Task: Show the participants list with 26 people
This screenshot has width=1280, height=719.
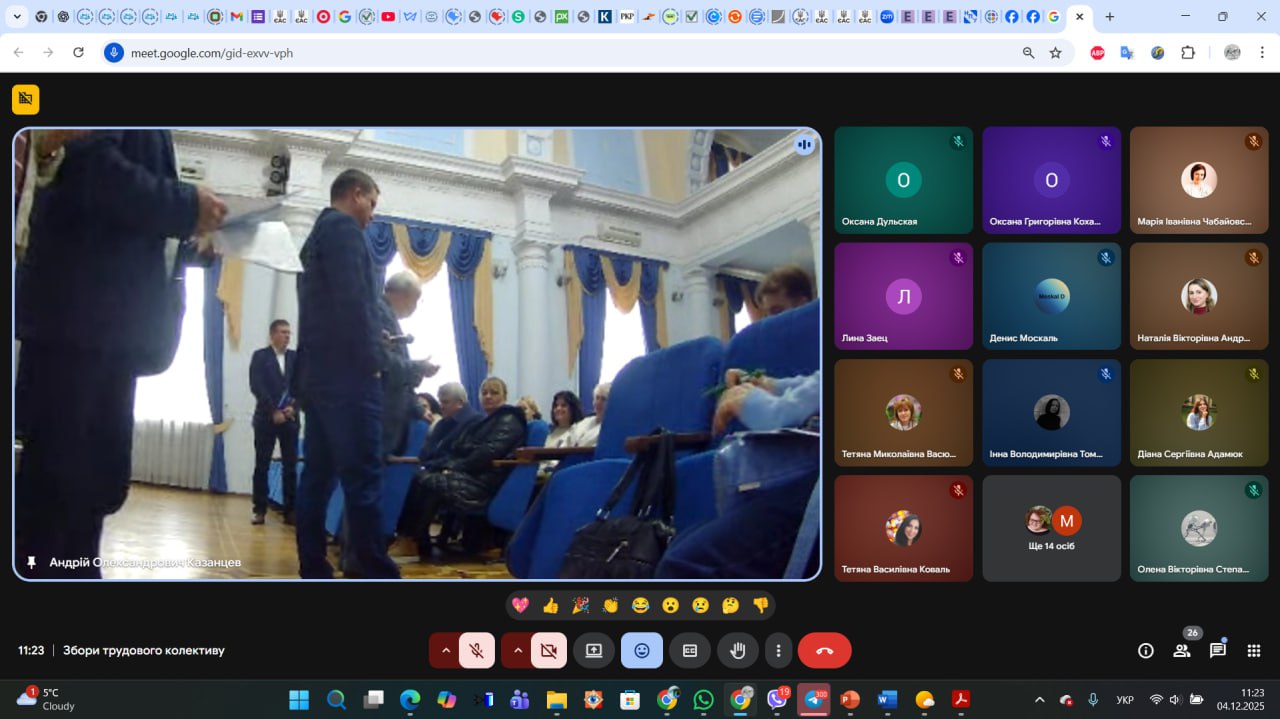Action: tap(1181, 650)
